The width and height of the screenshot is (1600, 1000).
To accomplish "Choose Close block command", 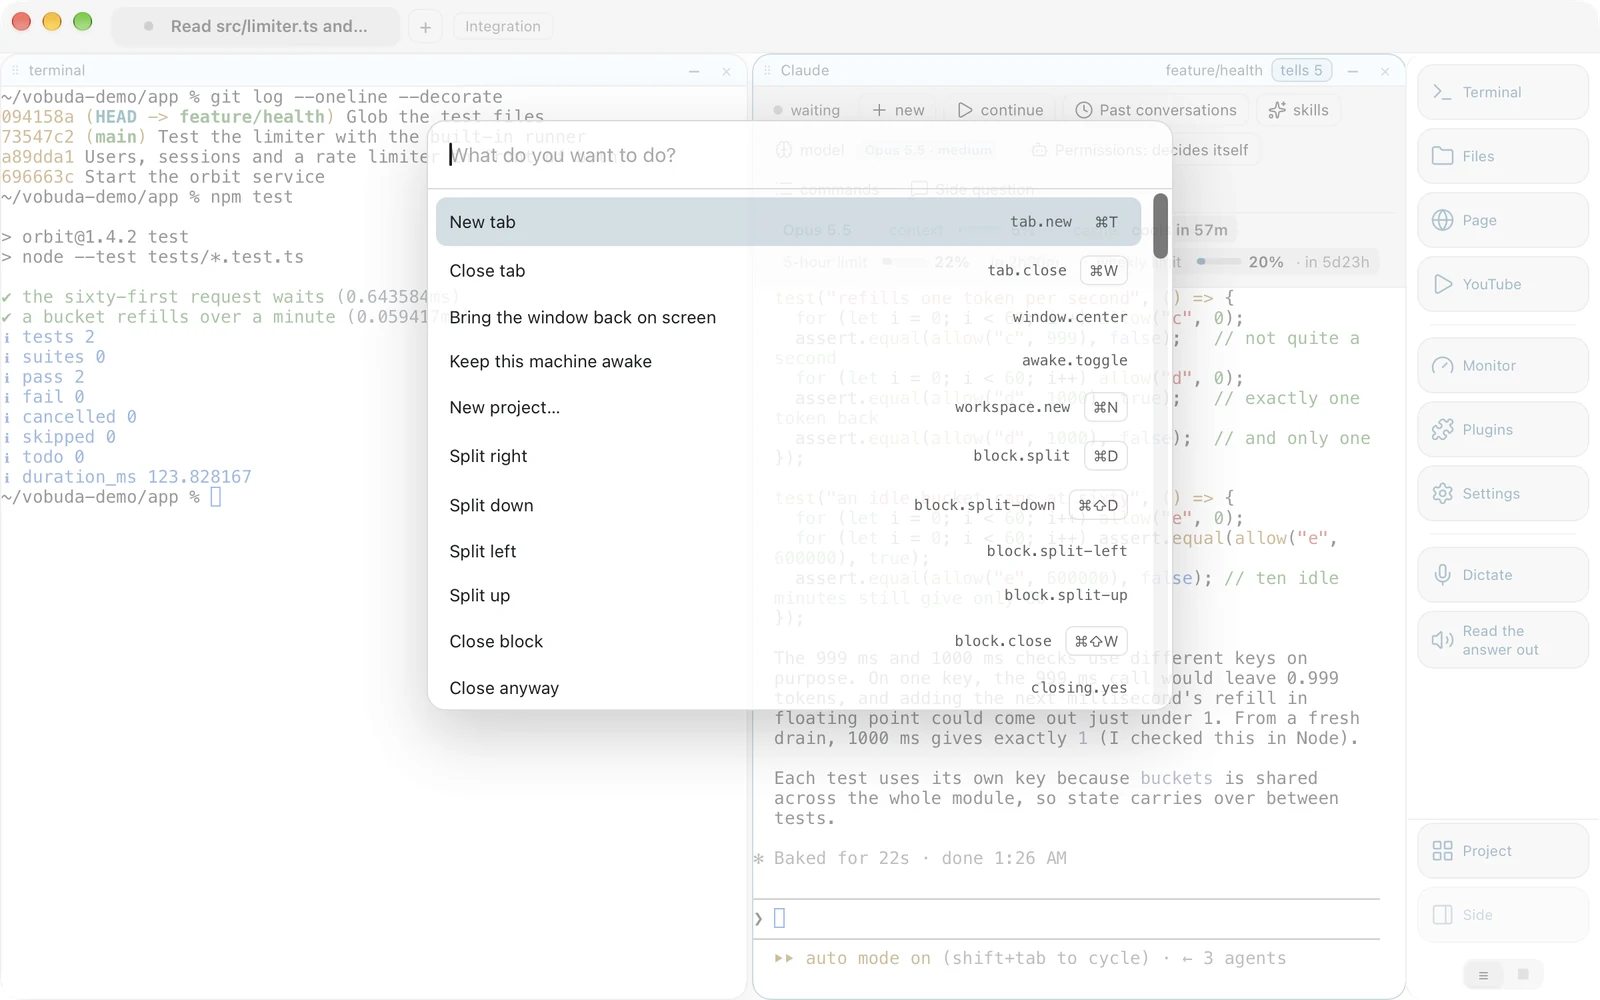I will pos(788,641).
